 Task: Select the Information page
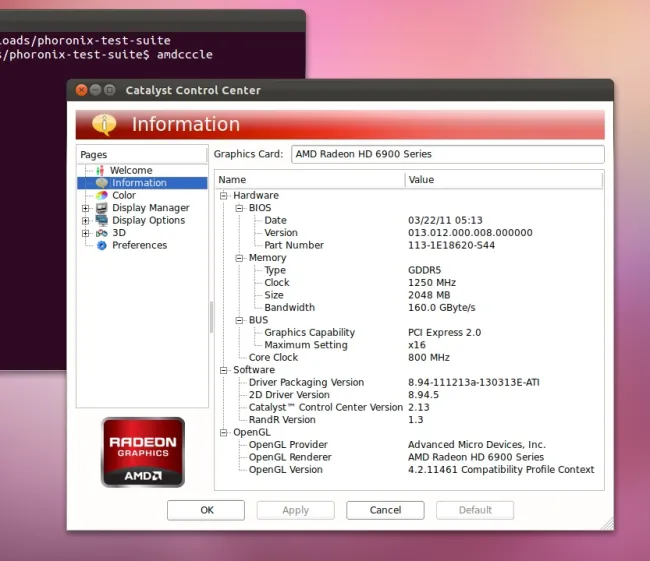pyautogui.click(x=139, y=183)
